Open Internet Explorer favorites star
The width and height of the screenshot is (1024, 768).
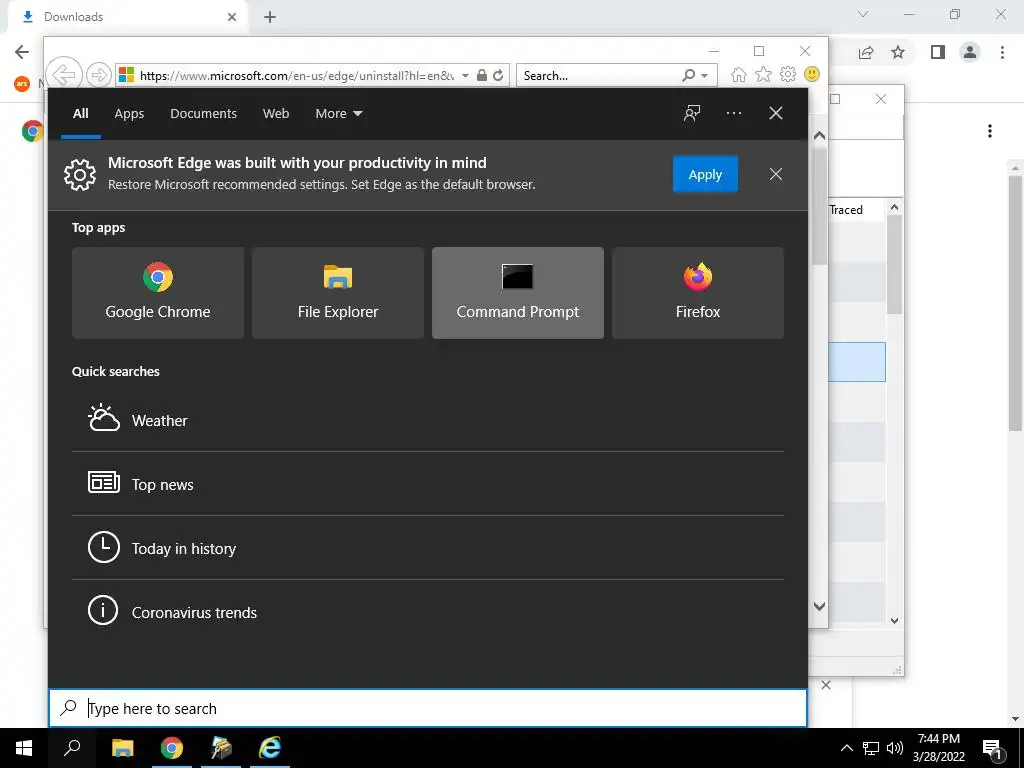pos(763,74)
